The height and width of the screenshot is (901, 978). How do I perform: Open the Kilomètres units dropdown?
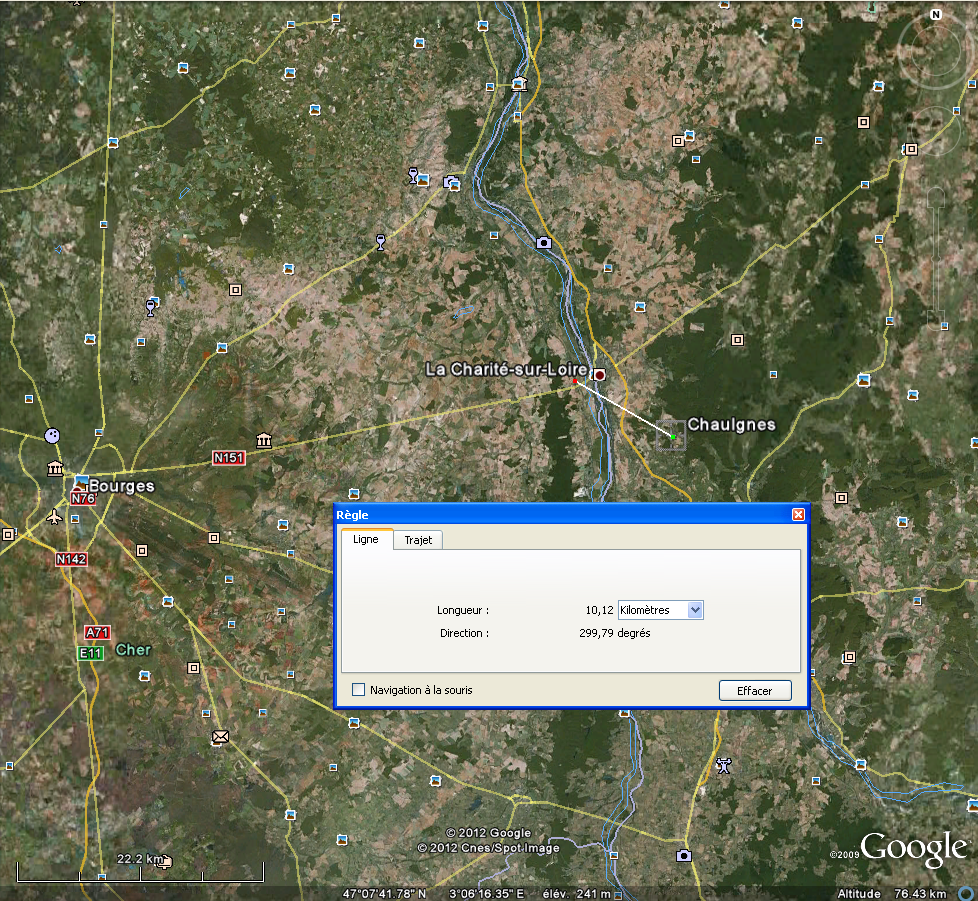point(661,610)
